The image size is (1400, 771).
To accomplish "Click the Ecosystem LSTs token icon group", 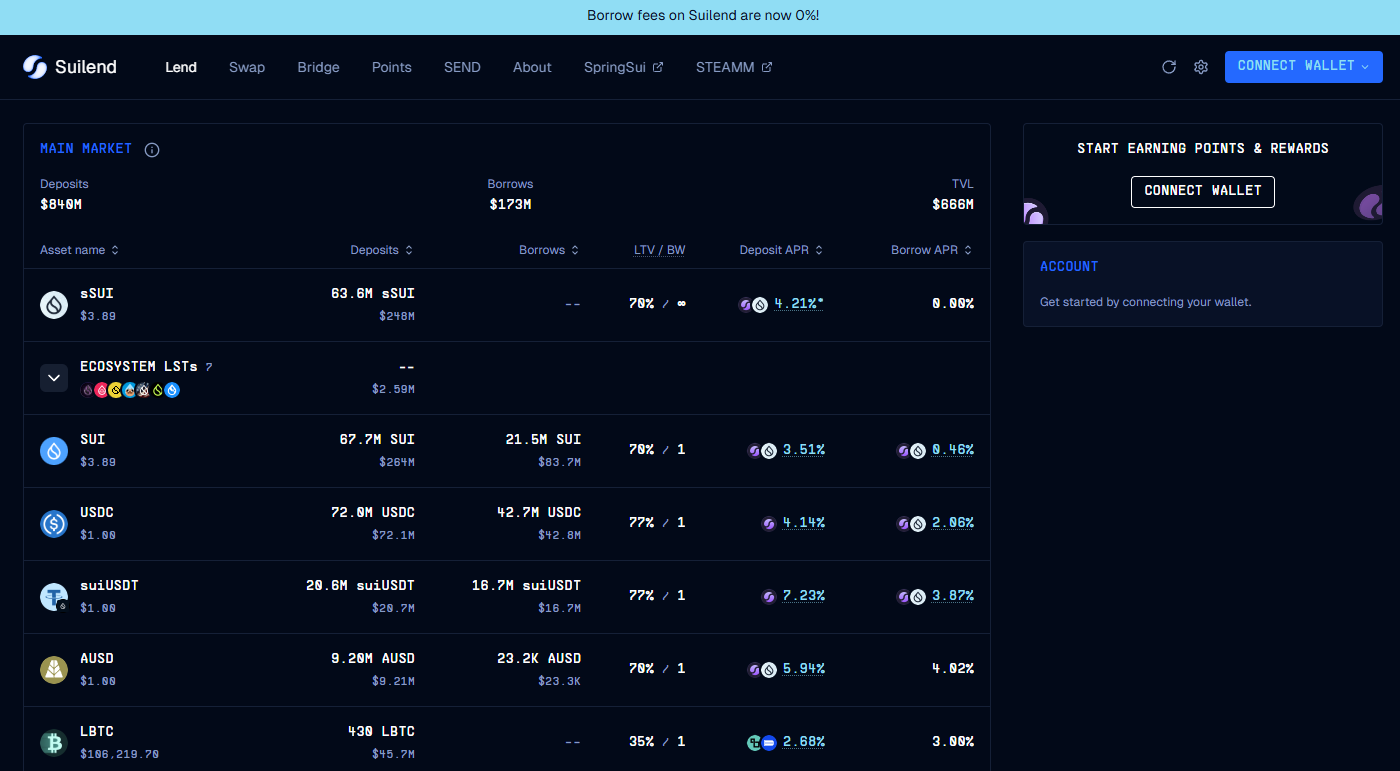I will coord(130,390).
